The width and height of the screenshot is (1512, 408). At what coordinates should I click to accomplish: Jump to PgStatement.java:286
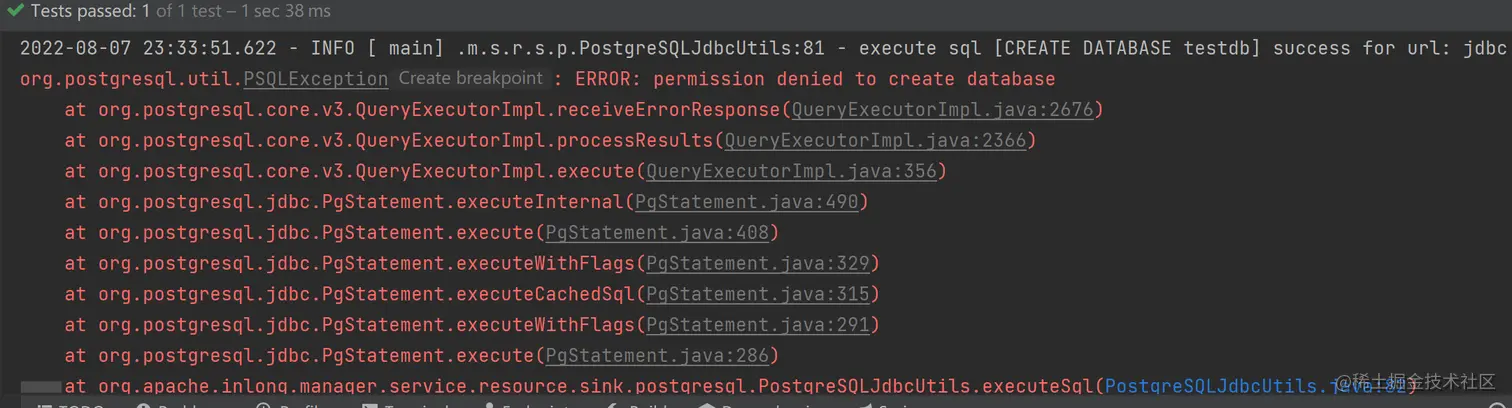pos(656,356)
